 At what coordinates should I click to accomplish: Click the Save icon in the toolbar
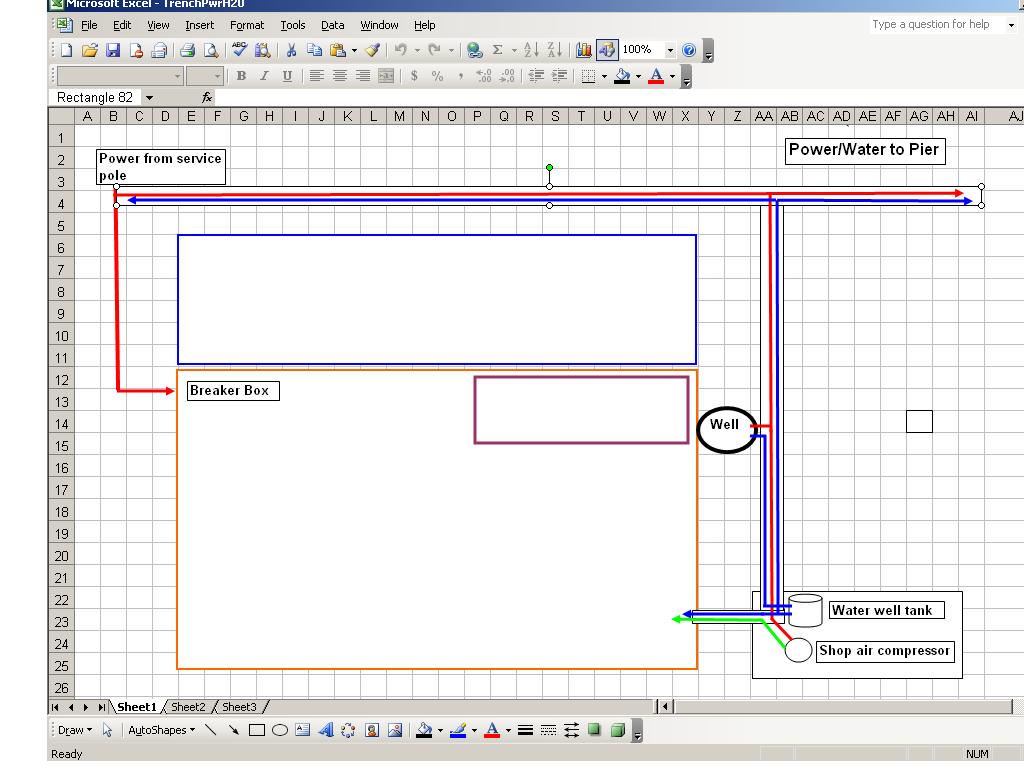pyautogui.click(x=113, y=50)
